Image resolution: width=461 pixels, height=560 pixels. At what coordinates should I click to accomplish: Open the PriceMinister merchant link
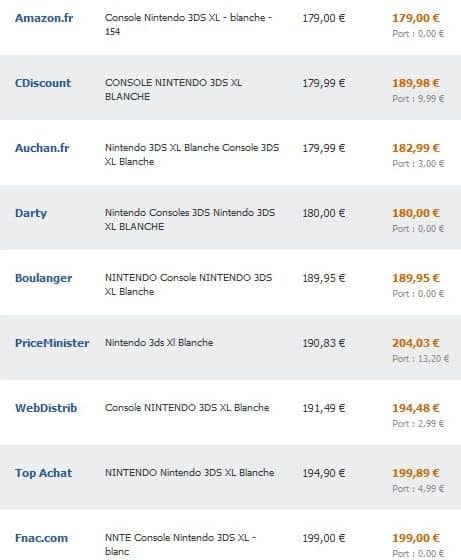[x=52, y=343]
